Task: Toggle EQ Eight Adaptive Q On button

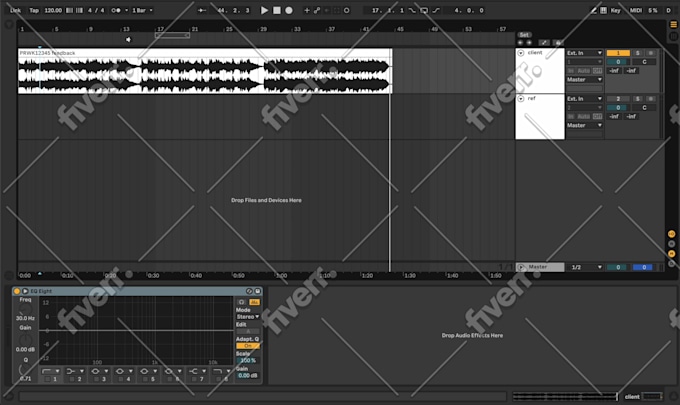Action: [x=248, y=346]
